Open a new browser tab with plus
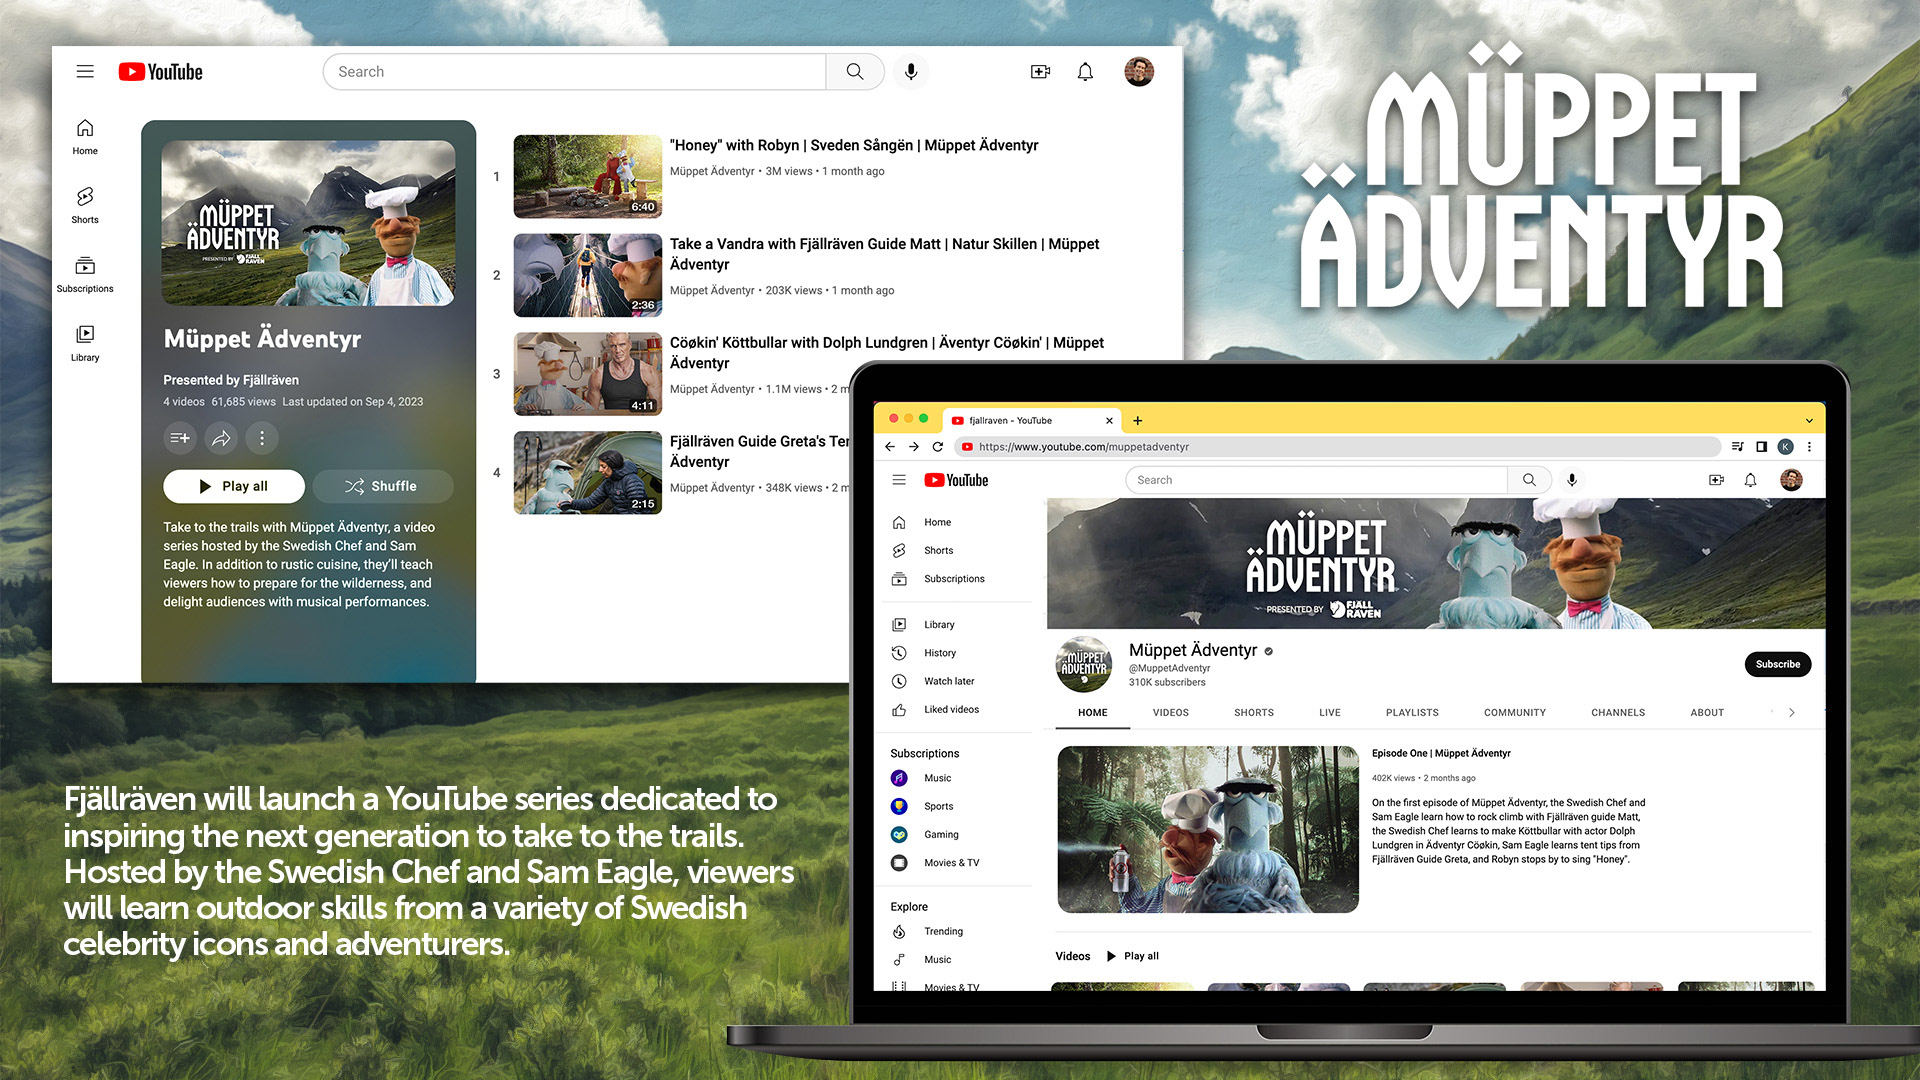The height and width of the screenshot is (1080, 1920). [x=1138, y=421]
